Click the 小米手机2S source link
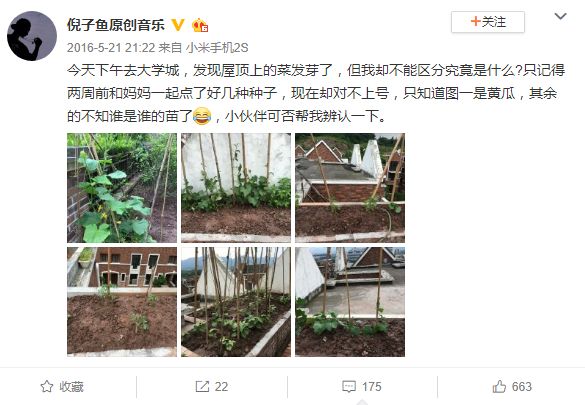The width and height of the screenshot is (585, 405). (217, 48)
